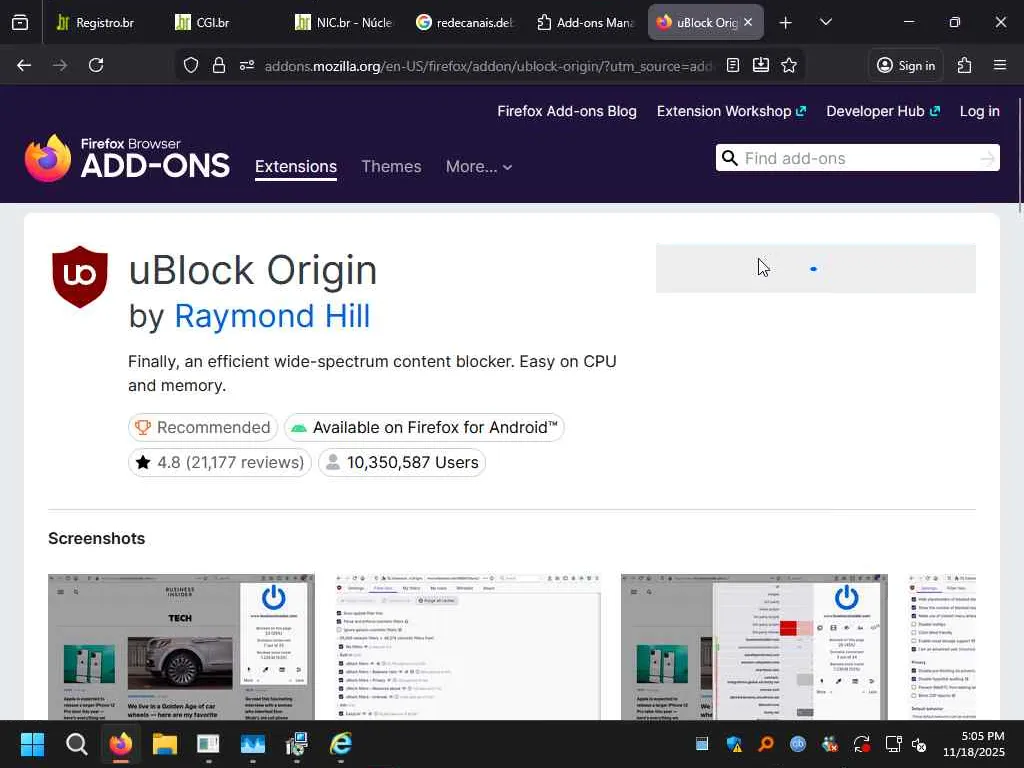Open Windows taskbar search
The image size is (1024, 768).
tap(76, 744)
